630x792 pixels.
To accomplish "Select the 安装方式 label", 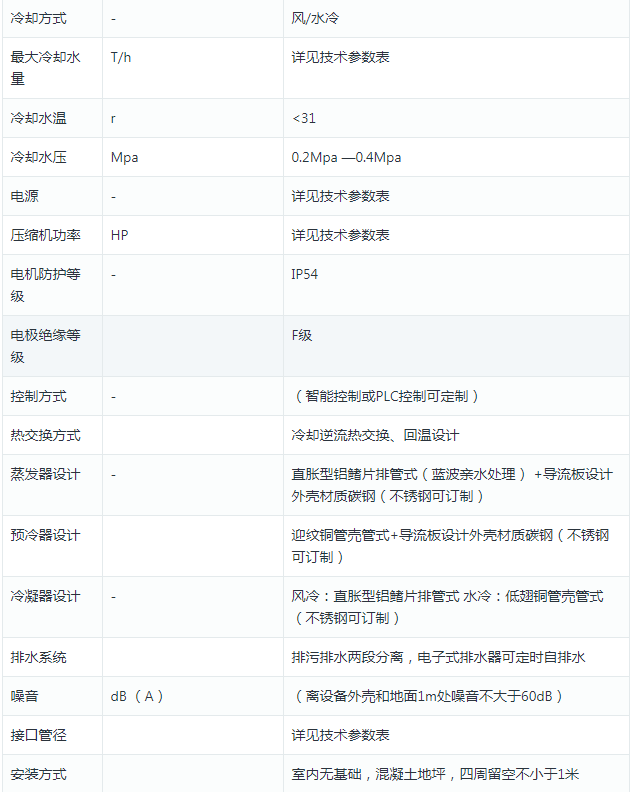I will (x=38, y=774).
